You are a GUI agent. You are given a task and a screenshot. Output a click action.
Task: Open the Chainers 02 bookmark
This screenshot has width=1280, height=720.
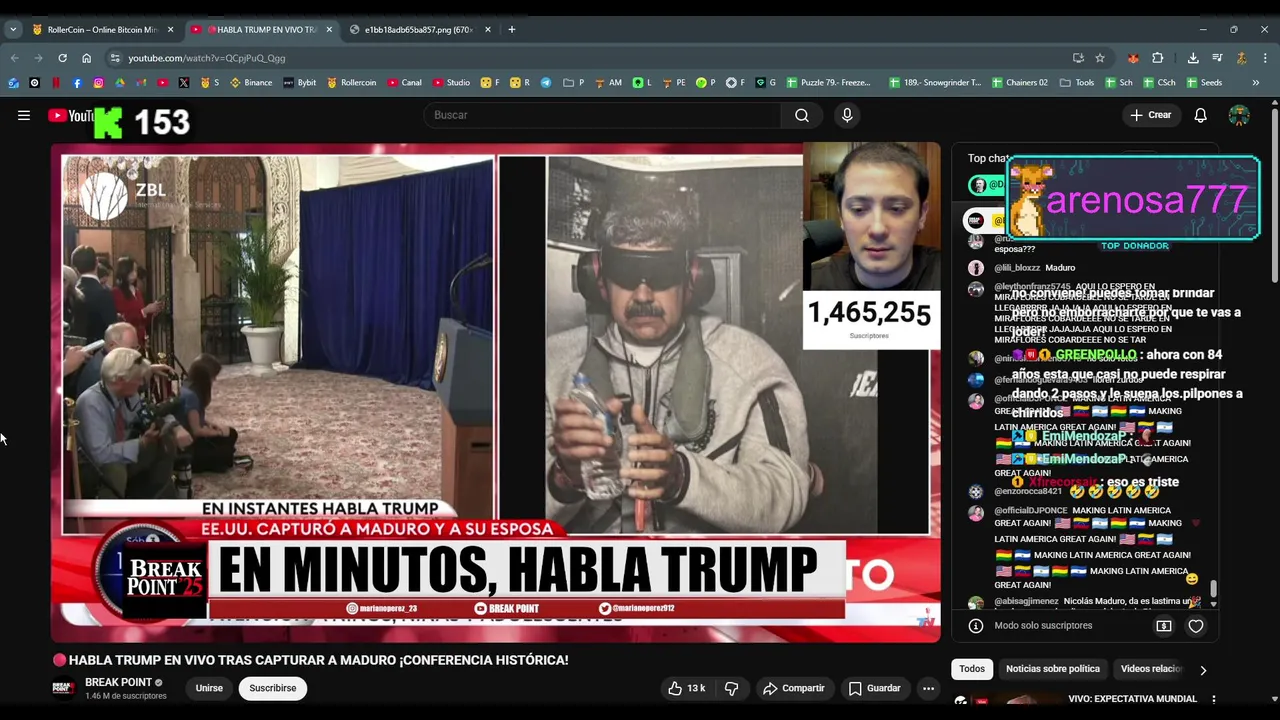point(1020,83)
